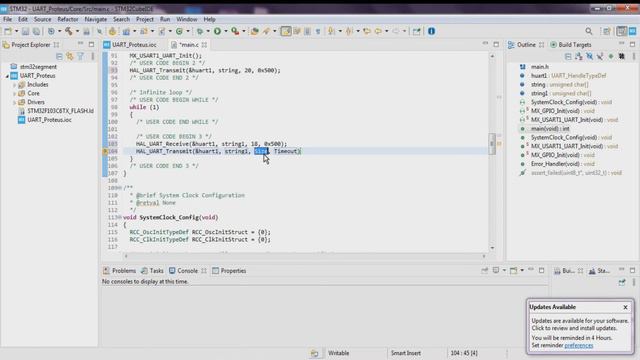This screenshot has height=360, width=640.
Task: Open the File menu
Action: [7, 19]
